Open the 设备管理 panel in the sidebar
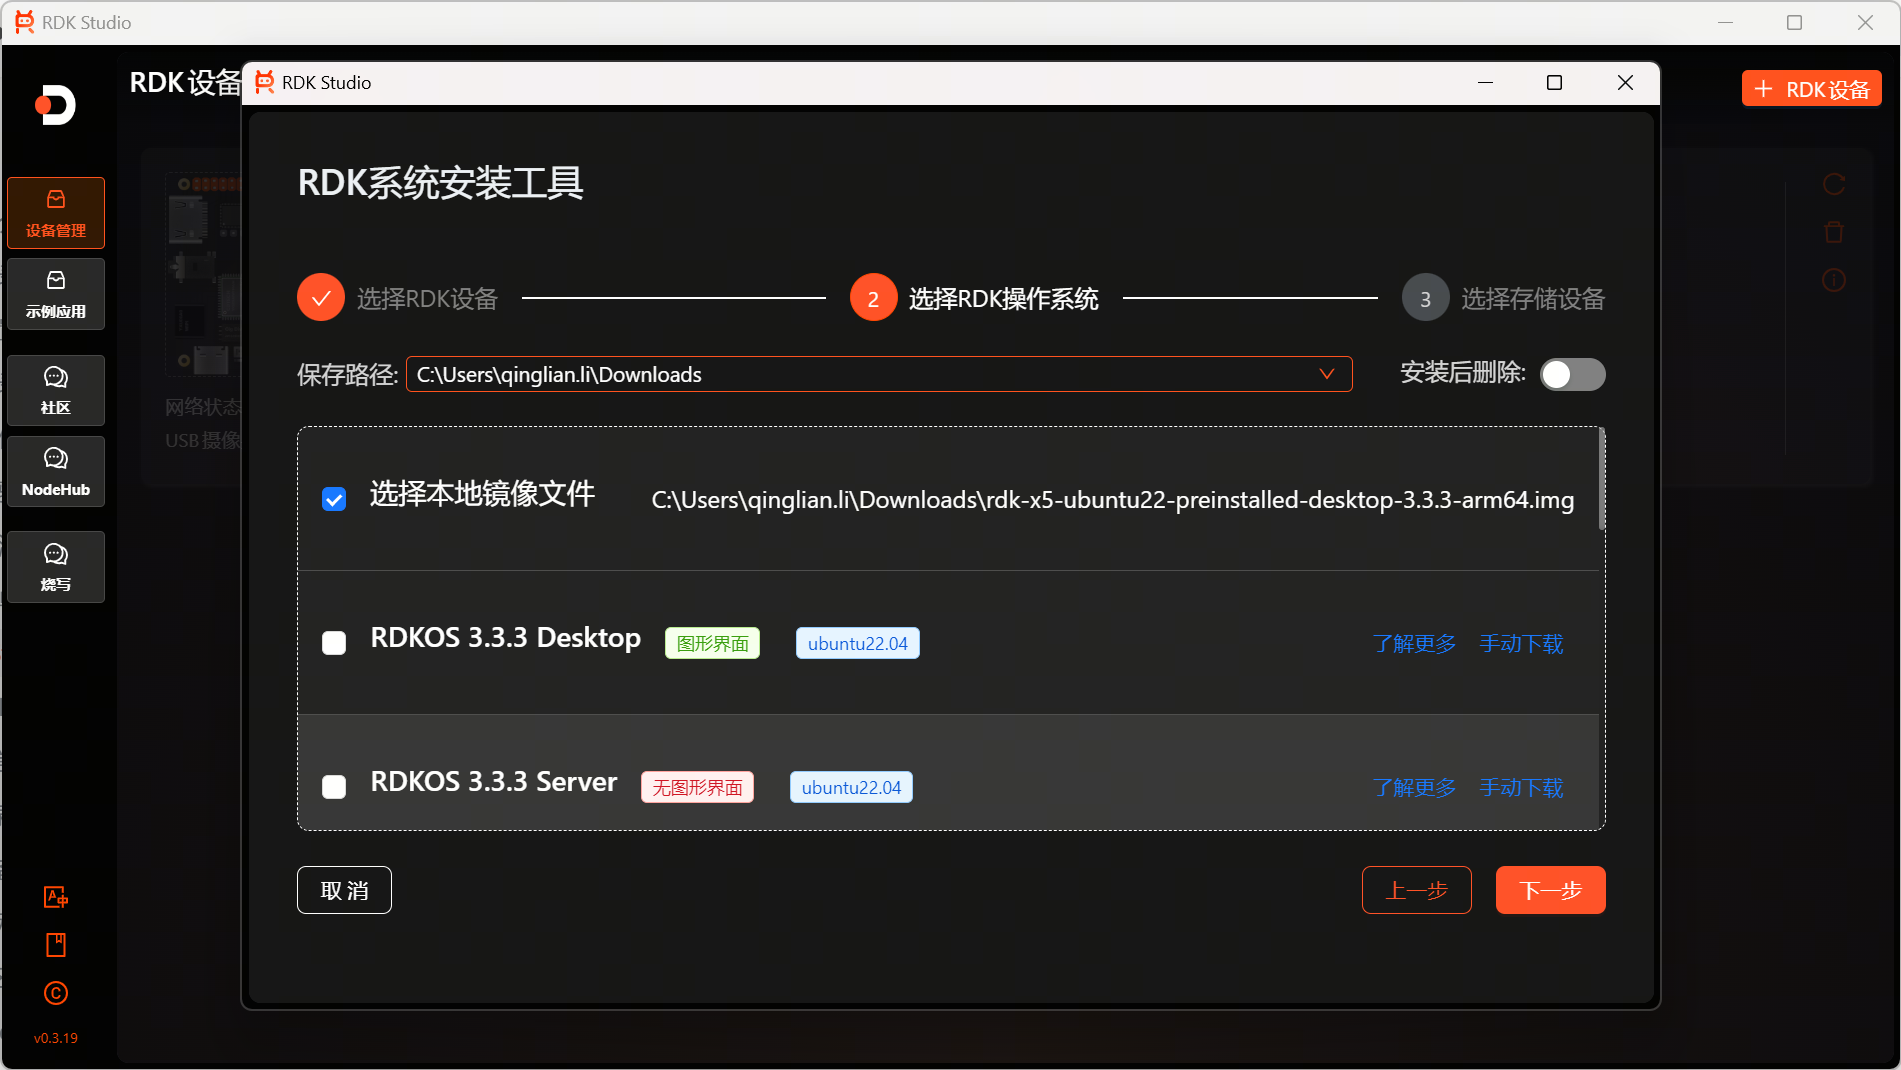 pyautogui.click(x=55, y=212)
